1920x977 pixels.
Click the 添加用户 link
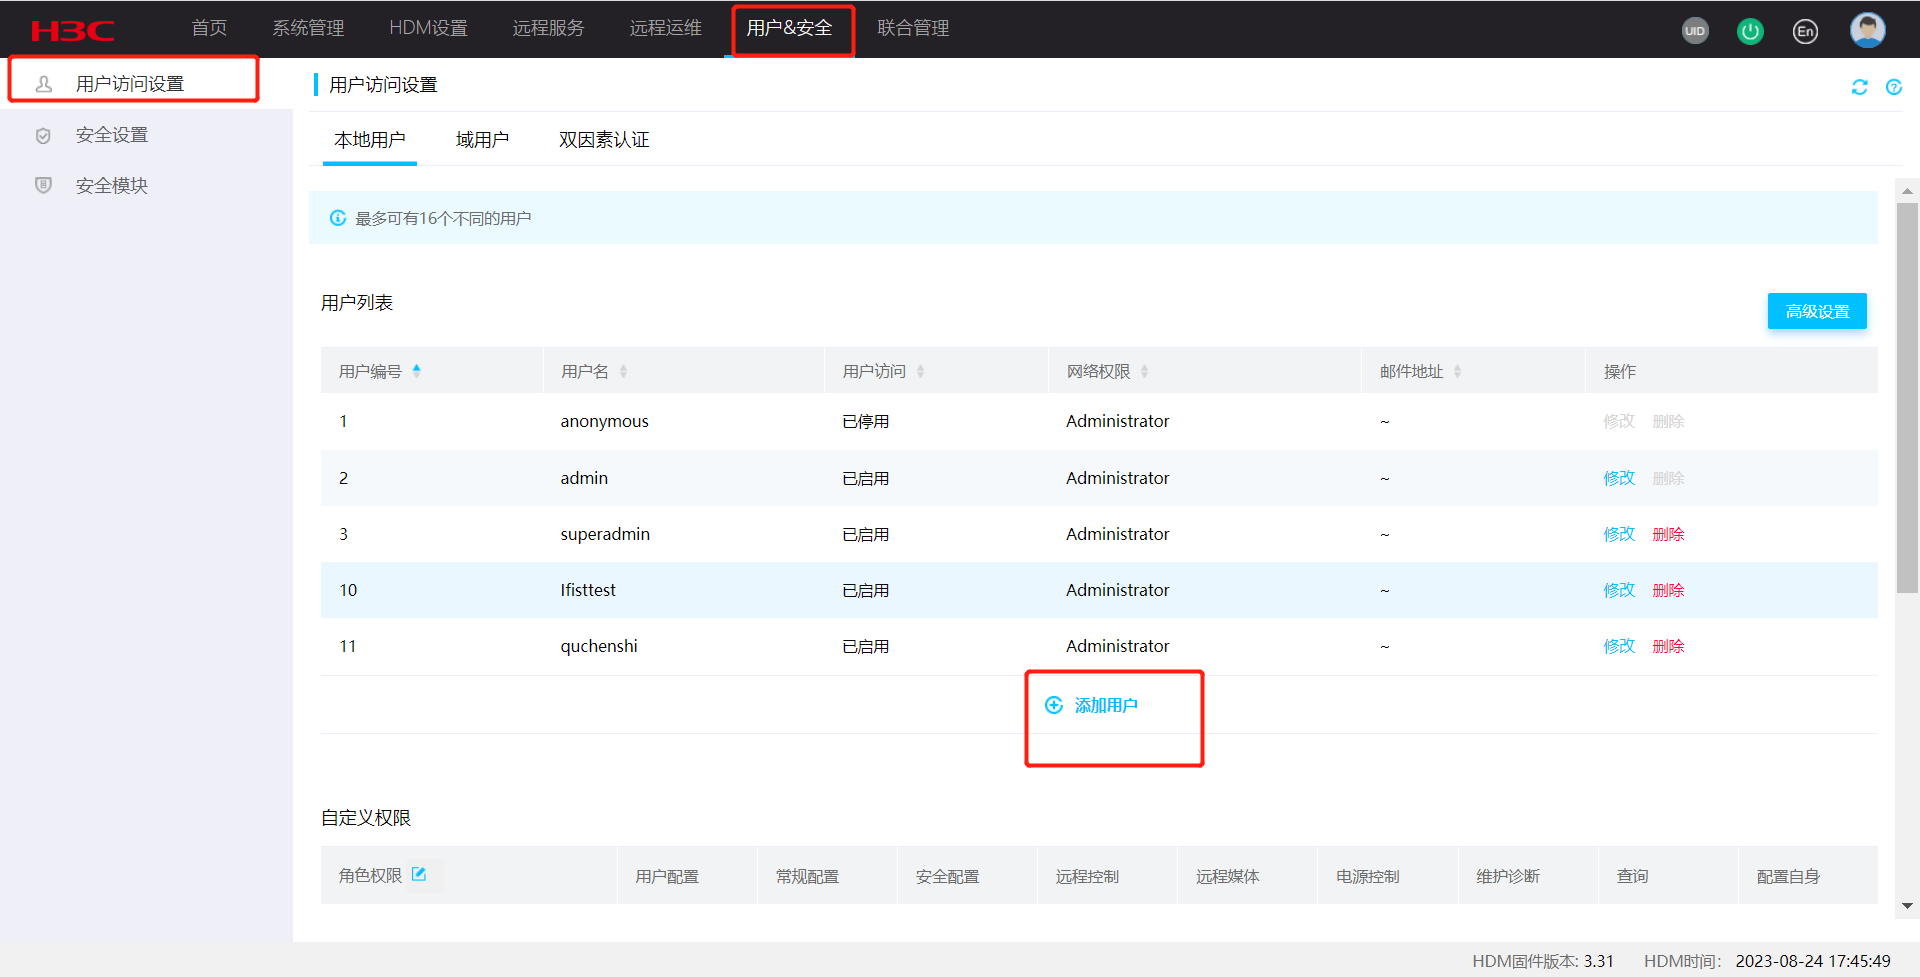coord(1091,705)
